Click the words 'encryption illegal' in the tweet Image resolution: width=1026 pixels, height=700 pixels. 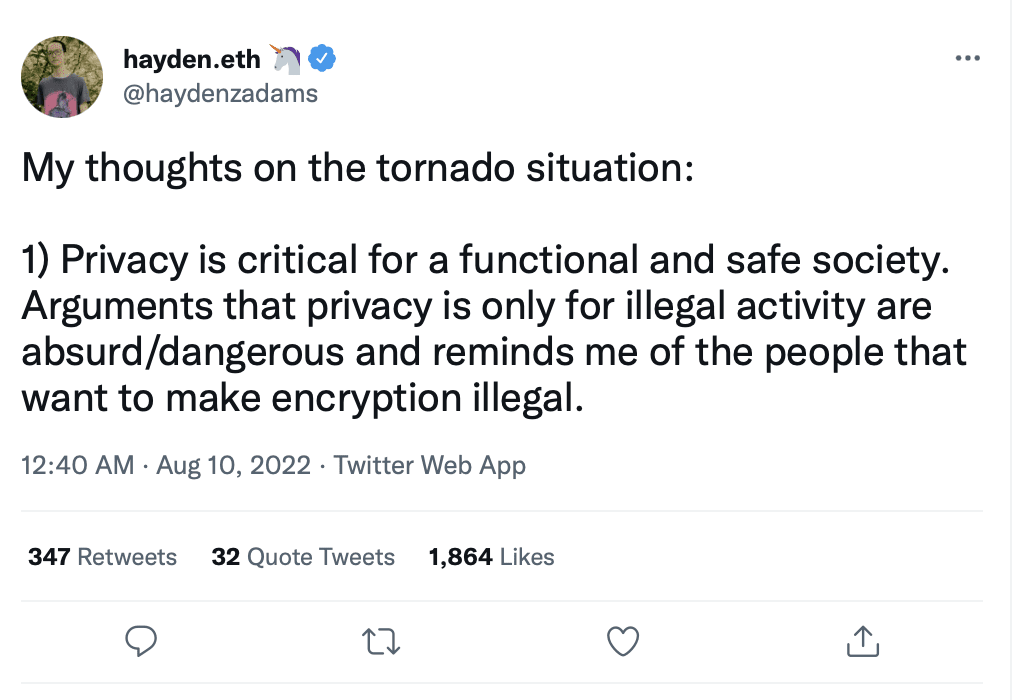tap(427, 398)
